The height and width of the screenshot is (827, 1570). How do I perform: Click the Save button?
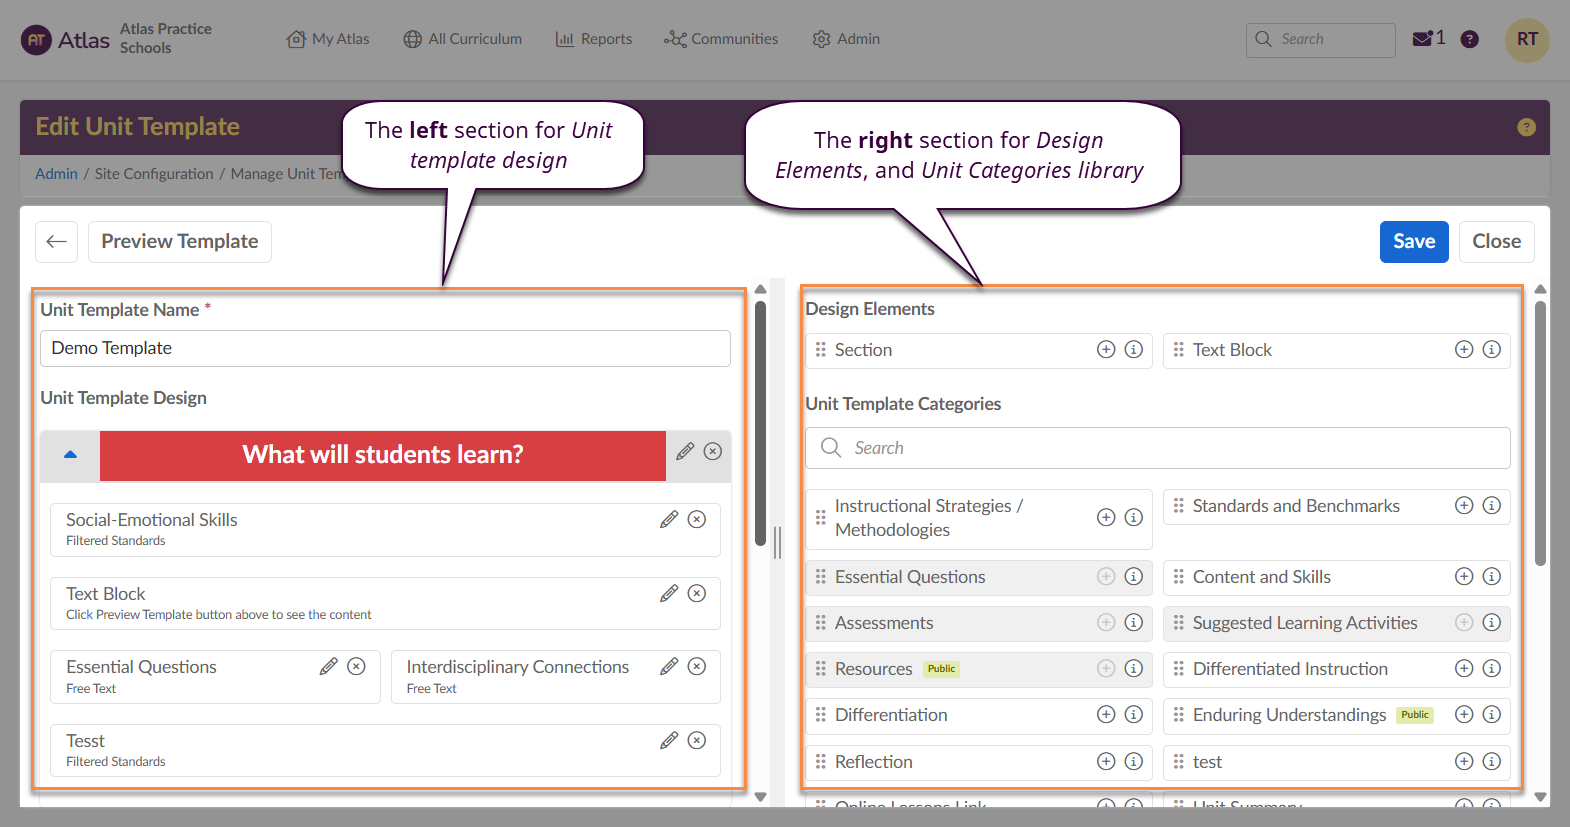(1413, 242)
